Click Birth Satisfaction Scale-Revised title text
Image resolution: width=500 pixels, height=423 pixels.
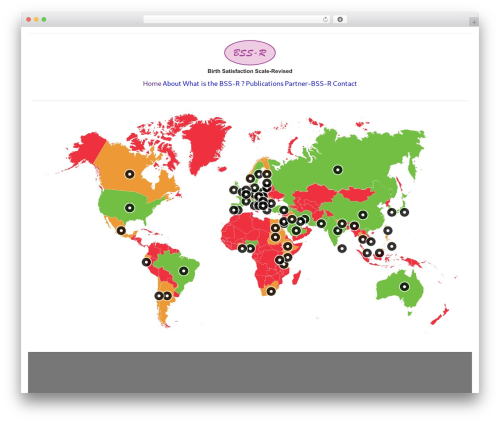(250, 71)
